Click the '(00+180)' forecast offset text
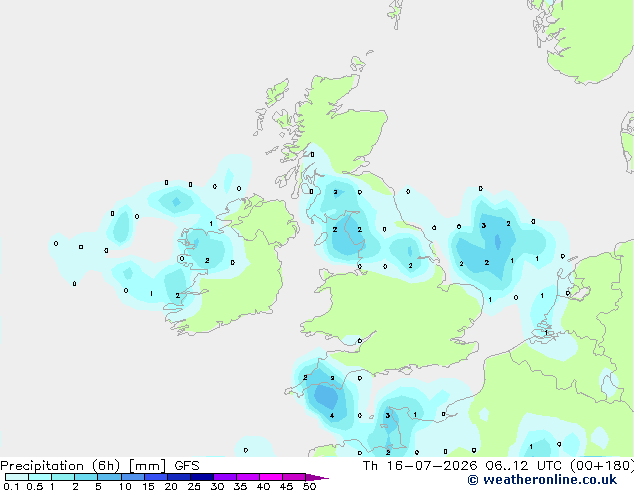Image resolution: width=634 pixels, height=490 pixels. [x=602, y=466]
